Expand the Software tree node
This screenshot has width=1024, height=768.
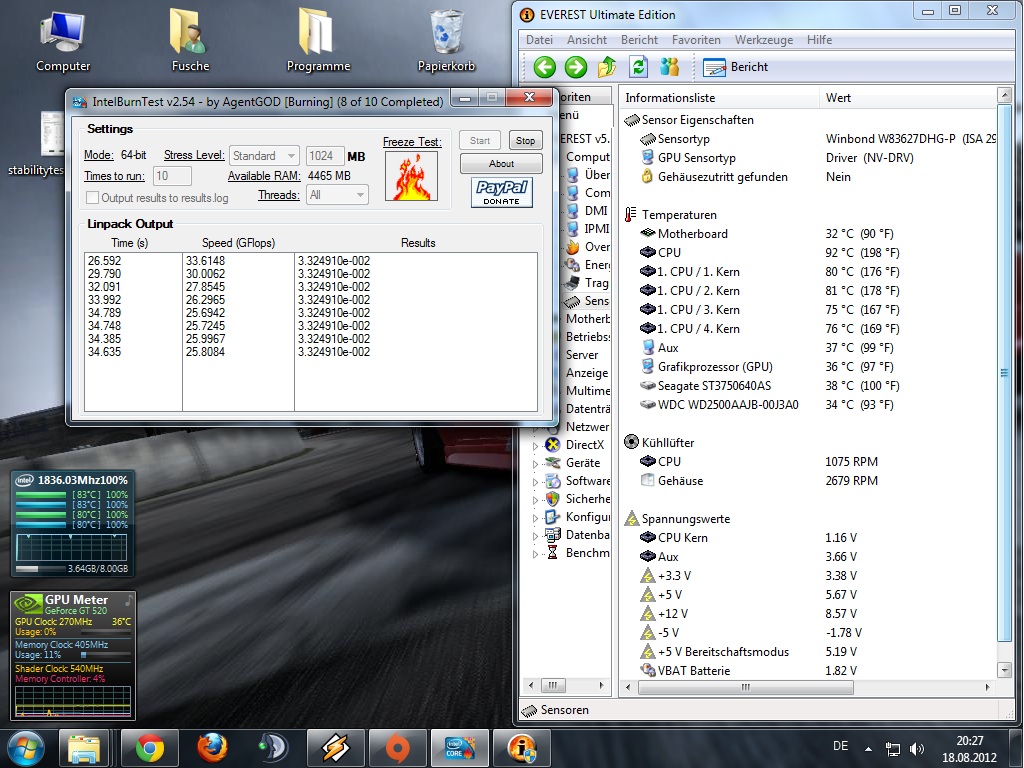tap(536, 482)
